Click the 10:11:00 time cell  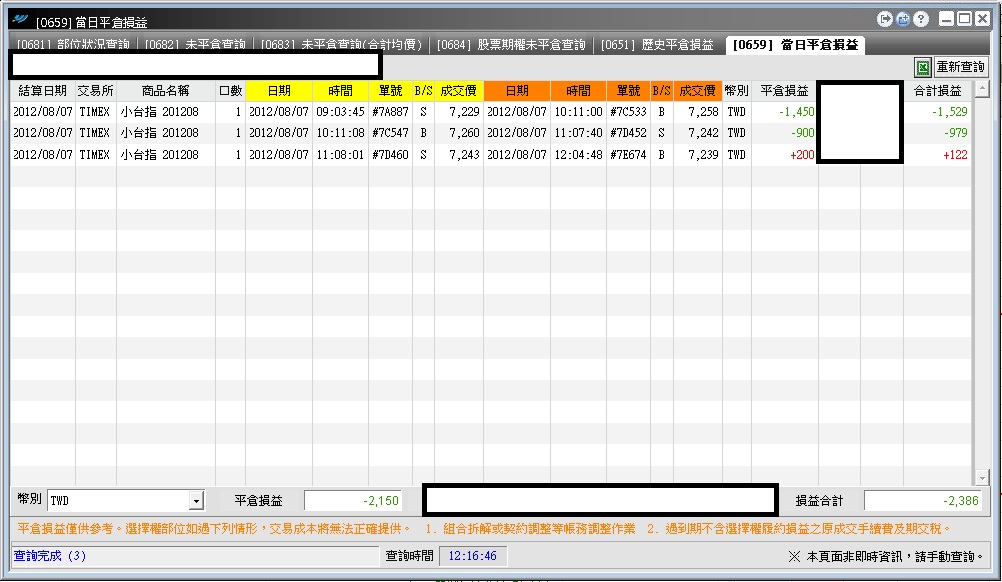tap(578, 112)
